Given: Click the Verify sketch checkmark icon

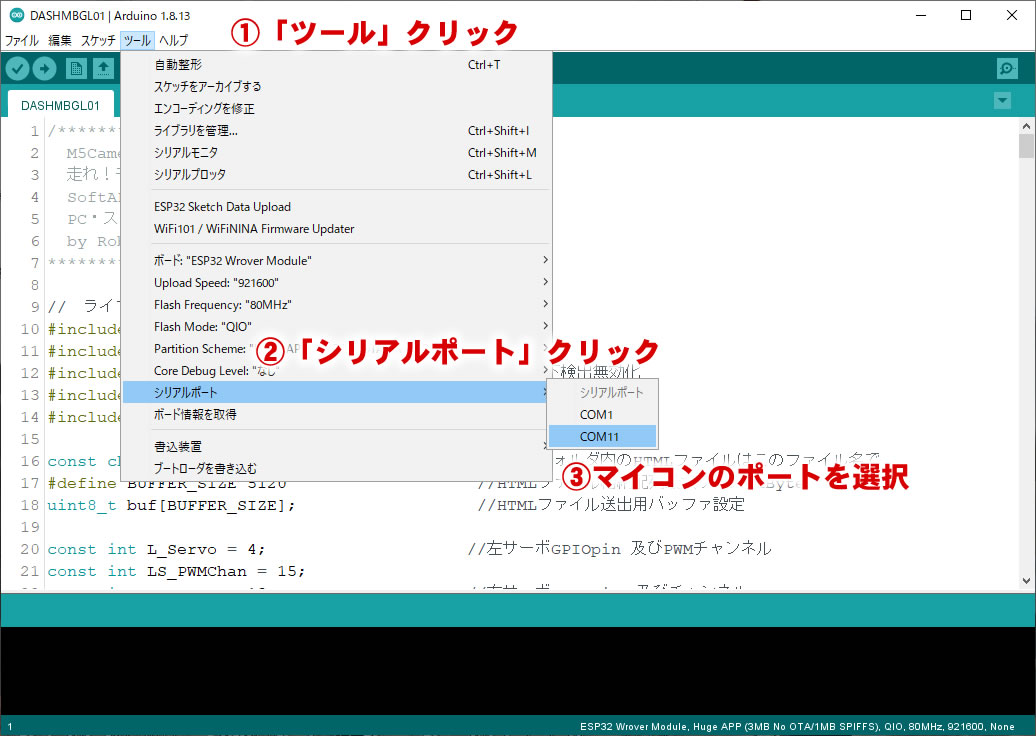Looking at the screenshot, I should (17, 68).
